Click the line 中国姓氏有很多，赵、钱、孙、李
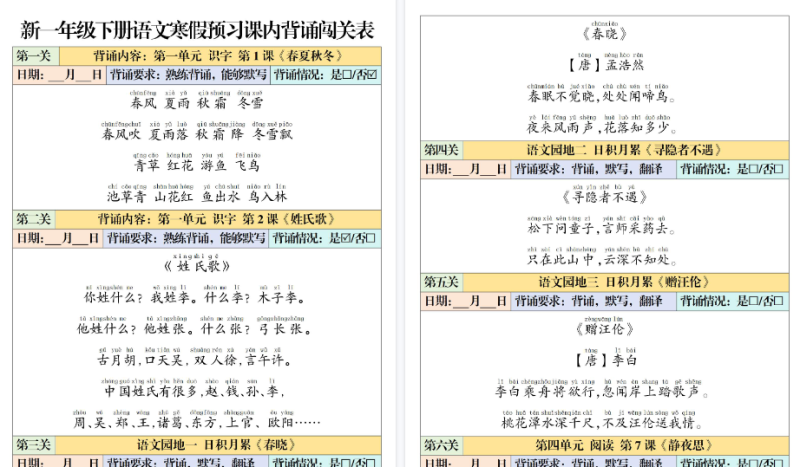 pos(195,391)
